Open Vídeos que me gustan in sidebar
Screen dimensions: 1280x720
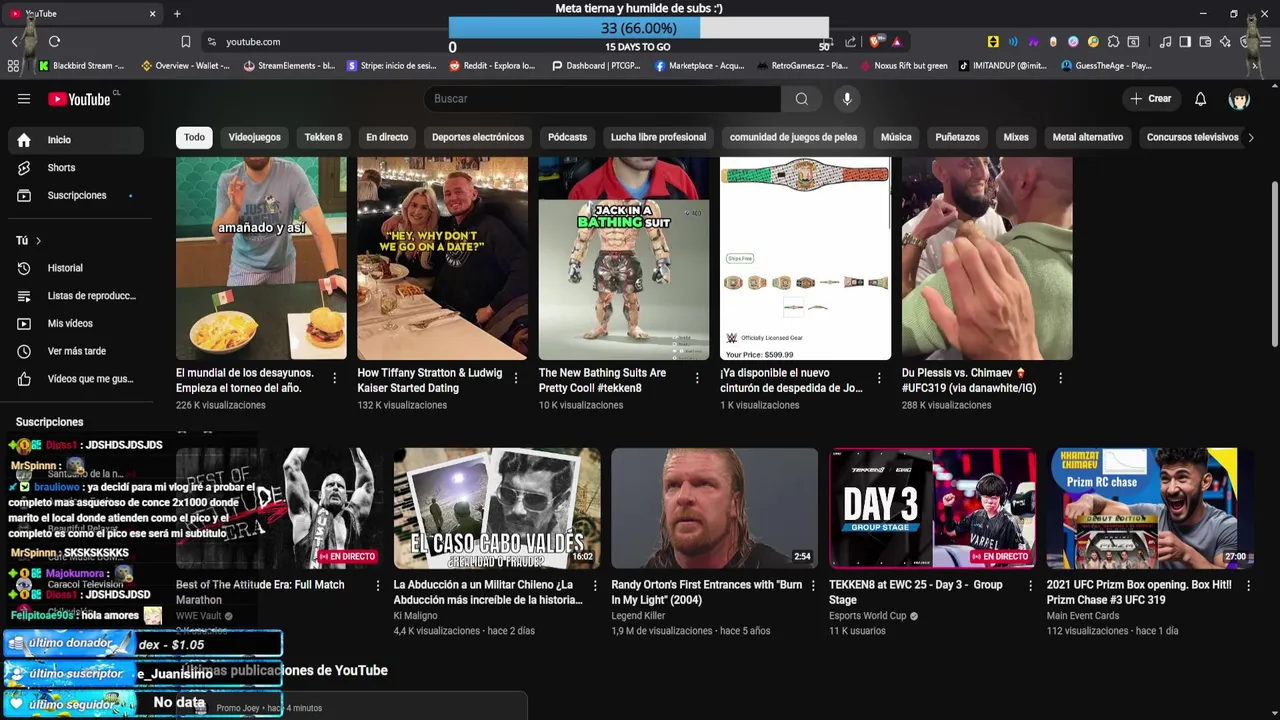pyautogui.click(x=76, y=379)
